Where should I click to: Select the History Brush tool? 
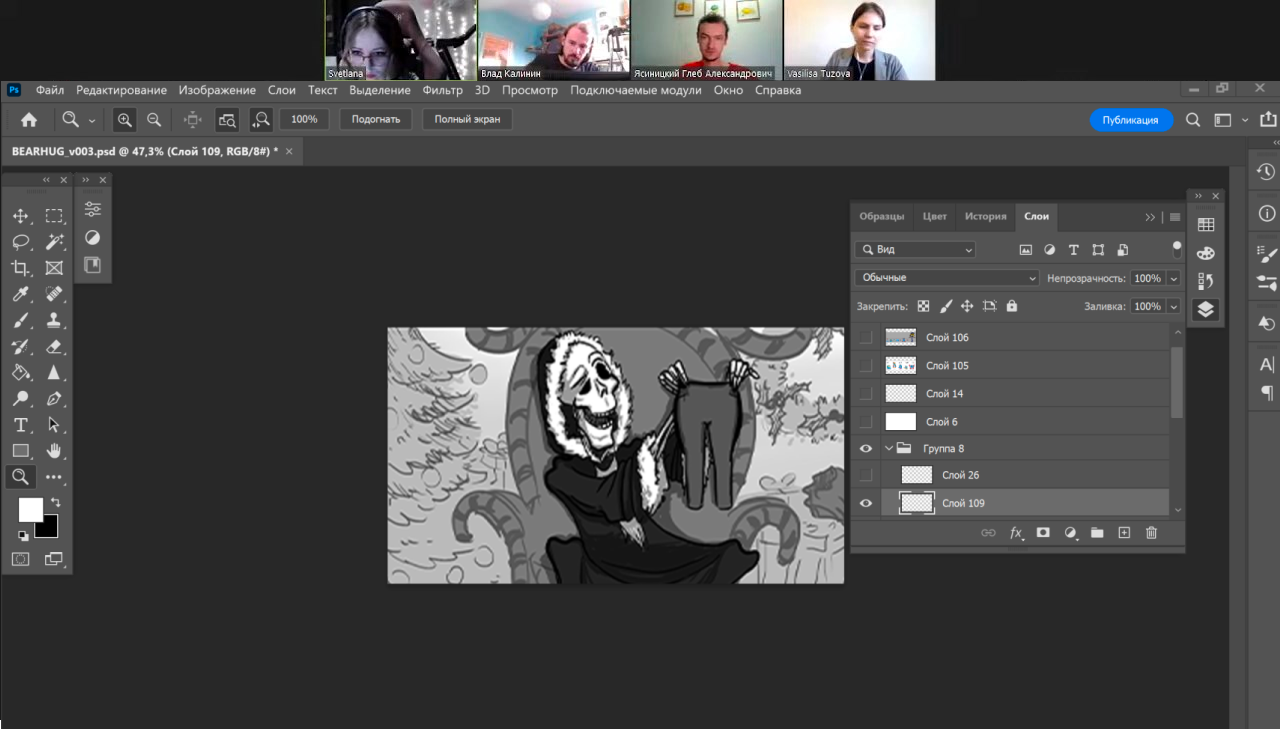point(20,347)
